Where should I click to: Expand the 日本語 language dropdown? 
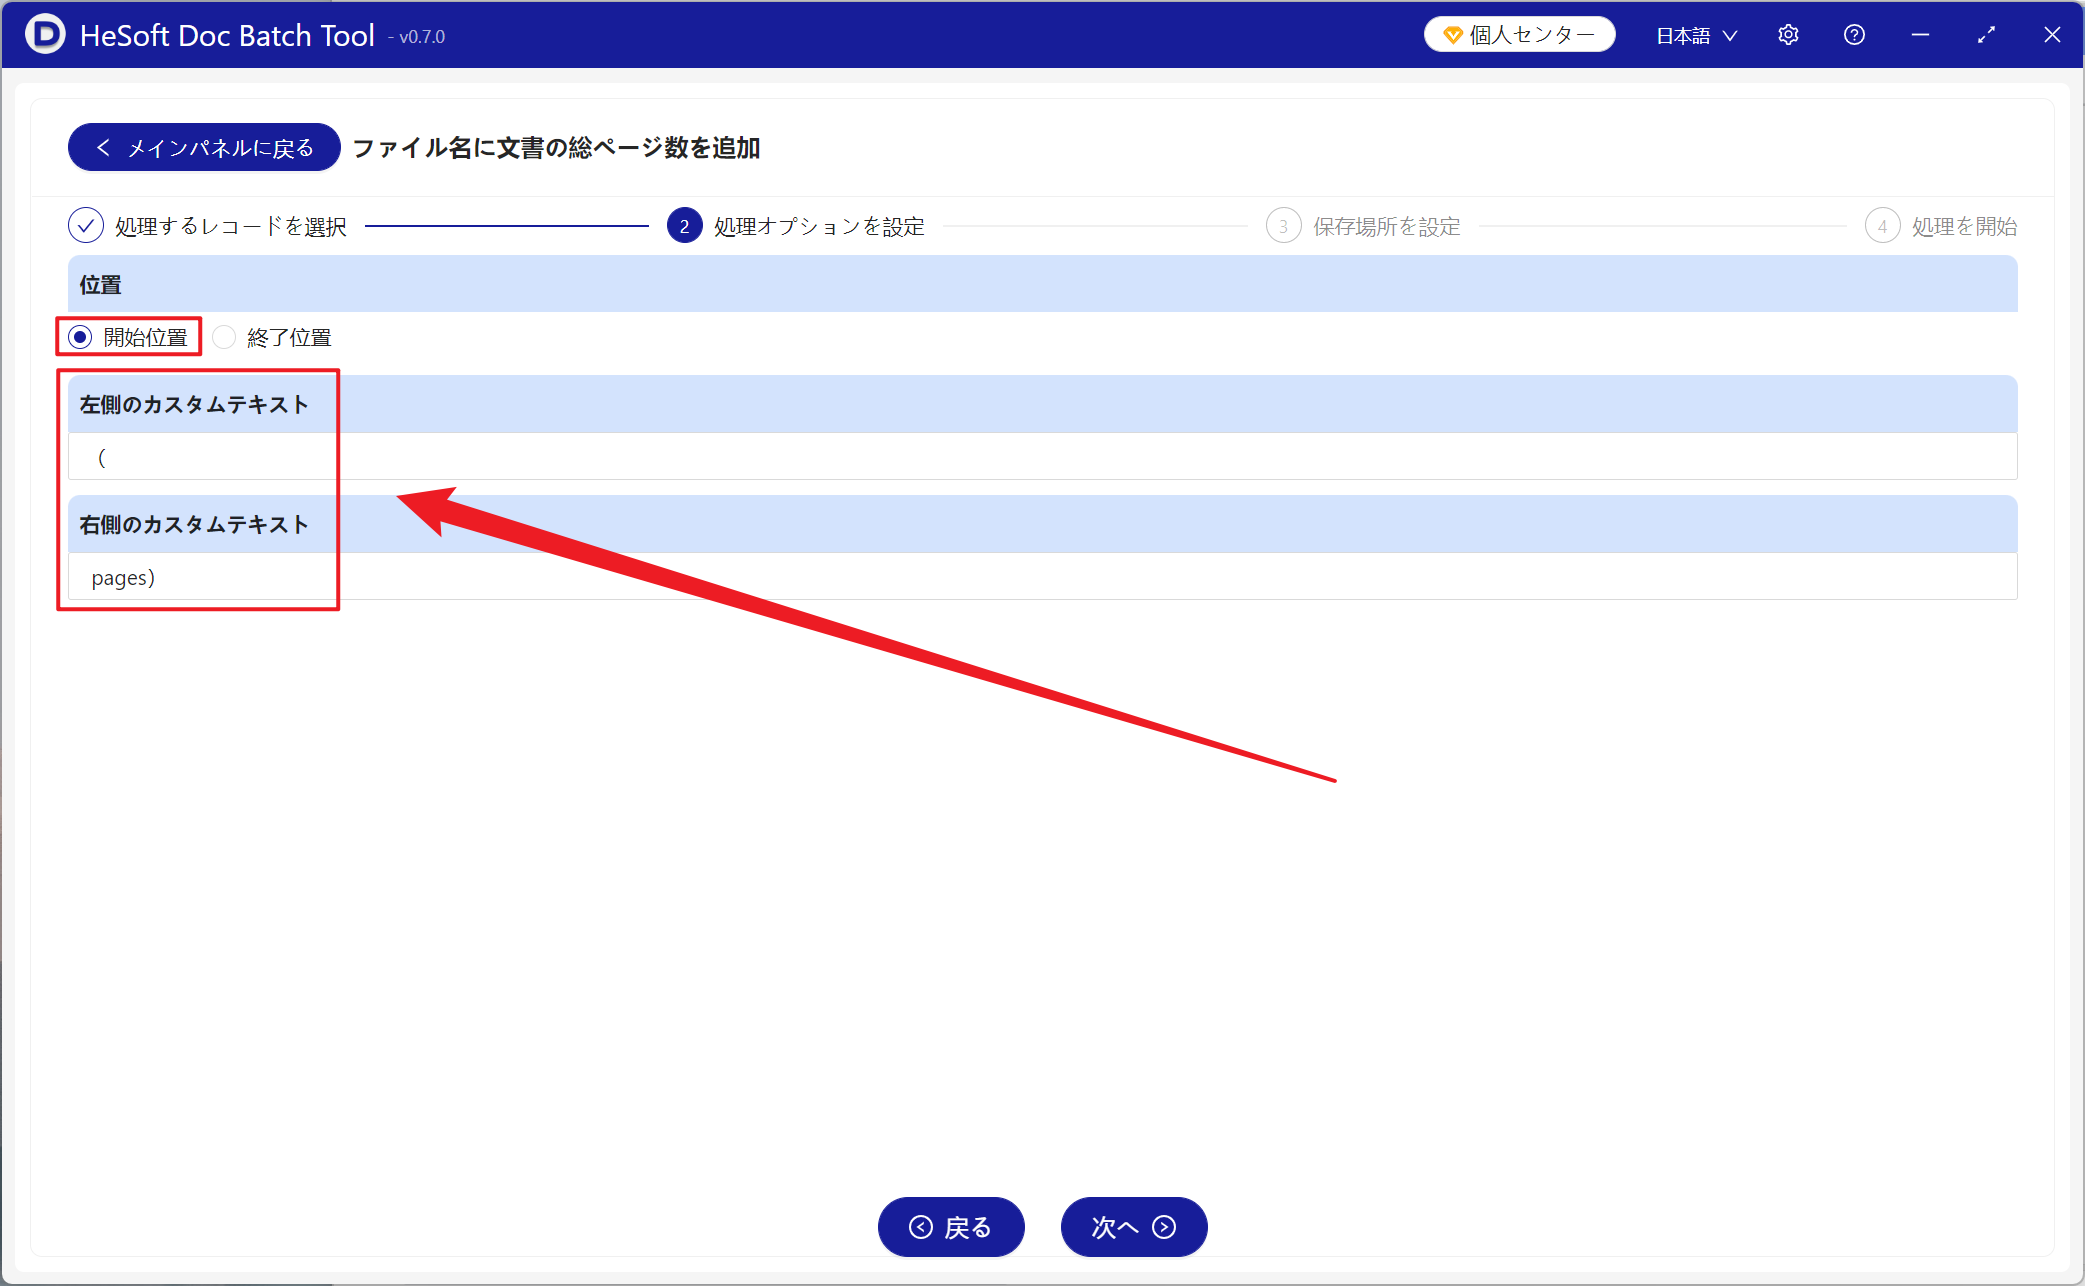point(1696,35)
